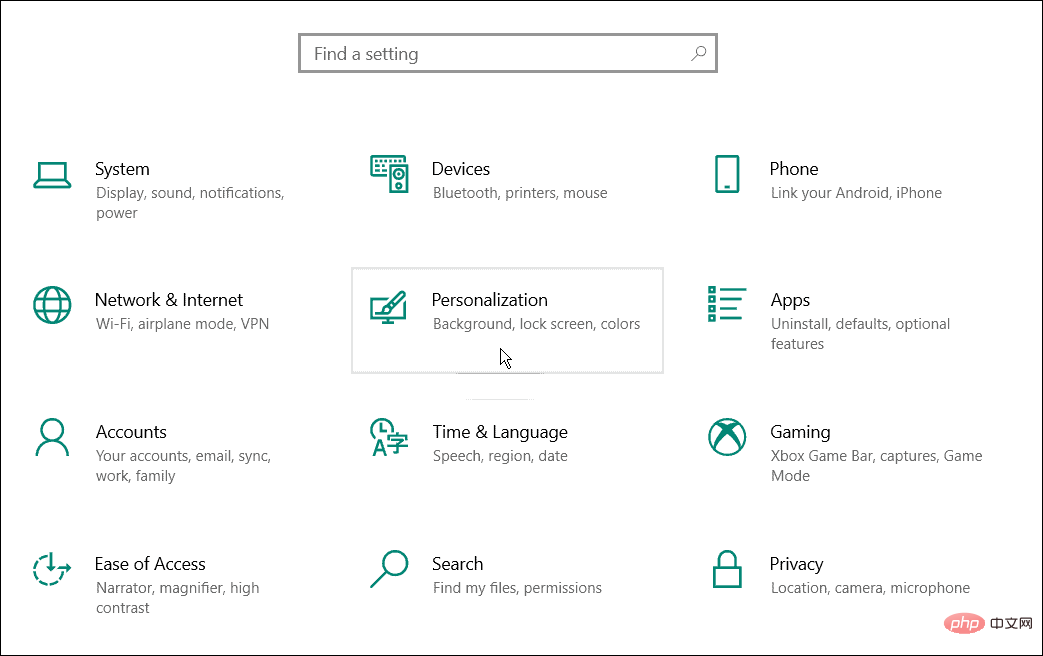Image resolution: width=1043 pixels, height=656 pixels.
Task: Click the System laptop icon
Action: click(52, 175)
